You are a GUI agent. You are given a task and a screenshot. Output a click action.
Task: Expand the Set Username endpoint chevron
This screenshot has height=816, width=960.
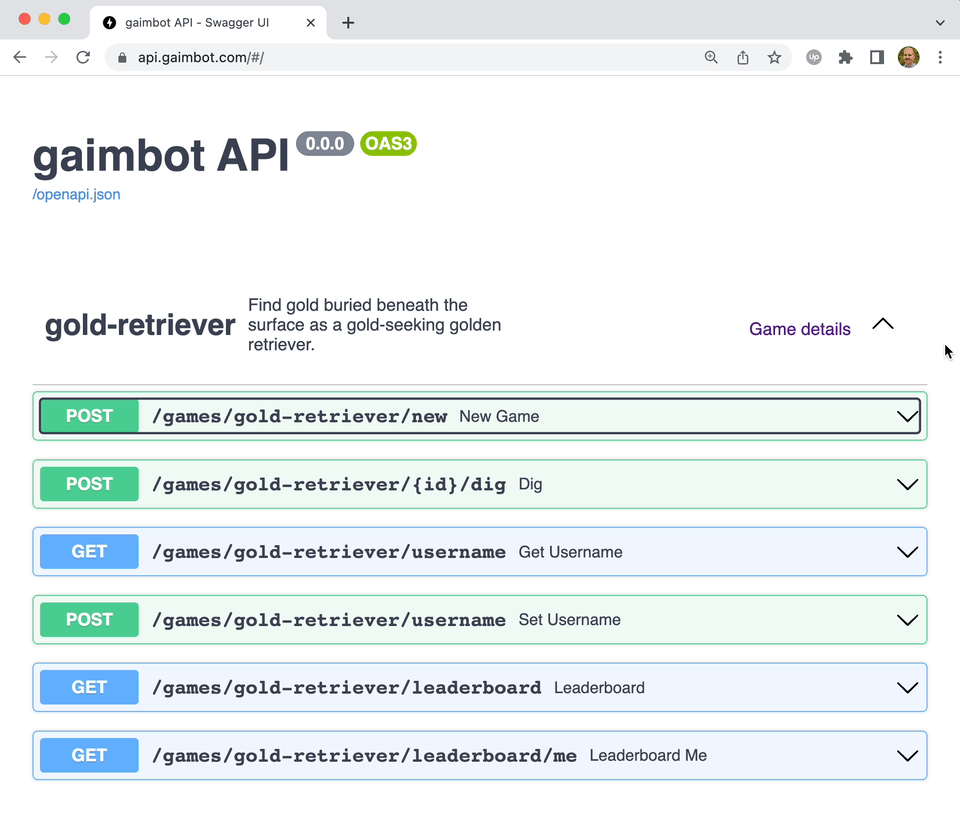click(x=907, y=620)
